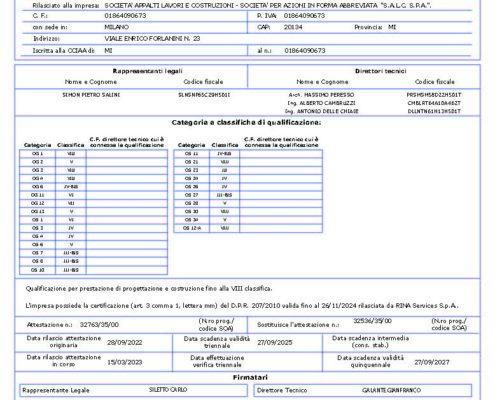Click the OS 12-A category cell

(191, 228)
